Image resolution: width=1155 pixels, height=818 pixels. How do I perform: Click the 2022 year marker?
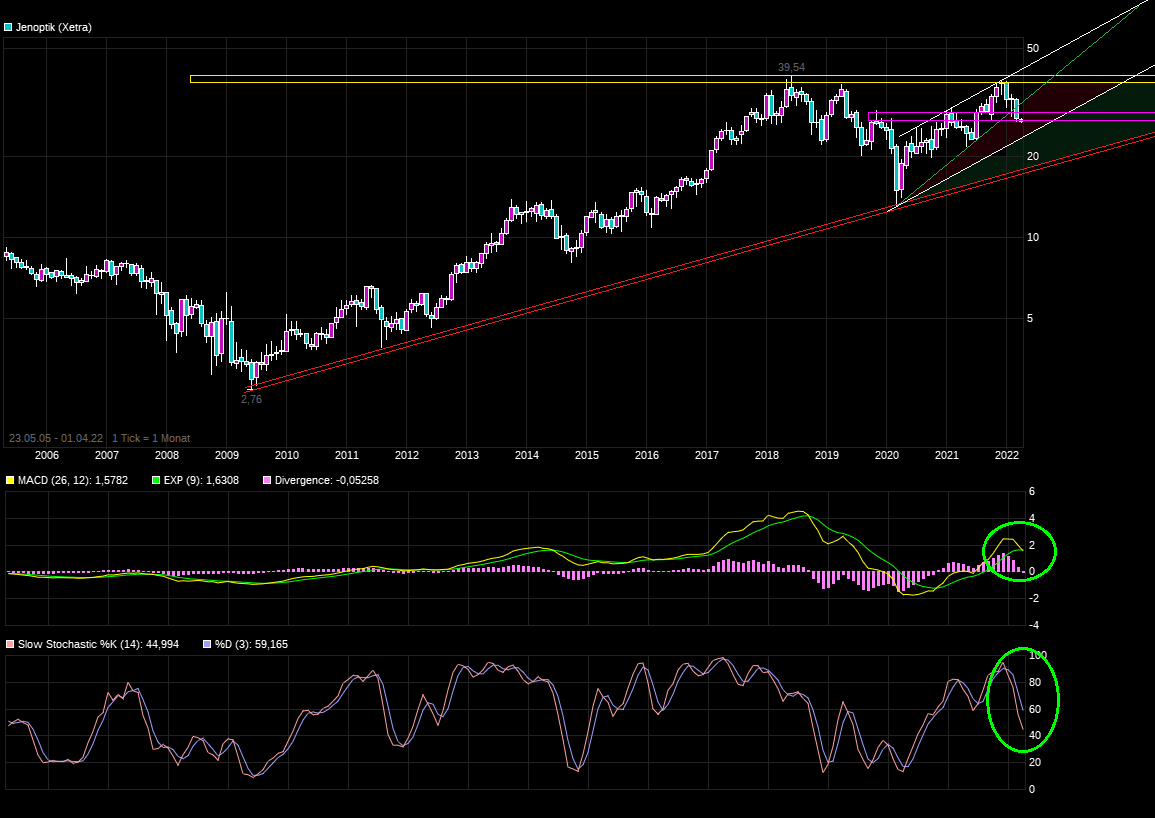click(x=1006, y=455)
